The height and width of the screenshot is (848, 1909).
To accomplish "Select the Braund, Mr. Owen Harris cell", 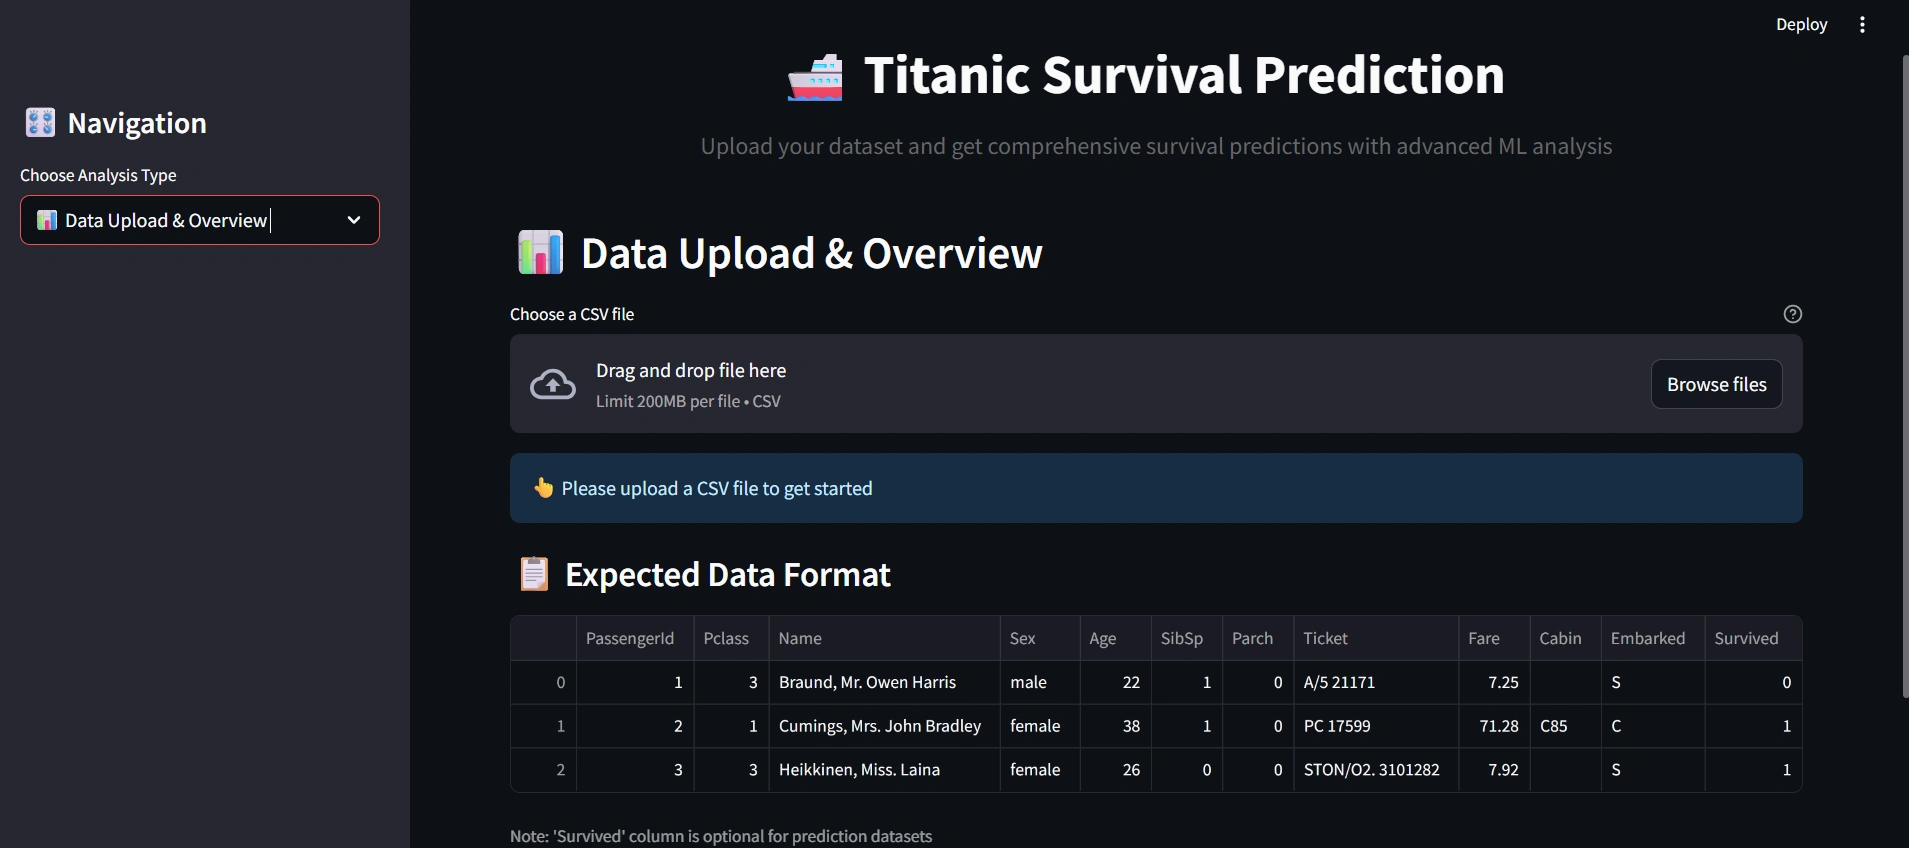I will pyautogui.click(x=867, y=682).
